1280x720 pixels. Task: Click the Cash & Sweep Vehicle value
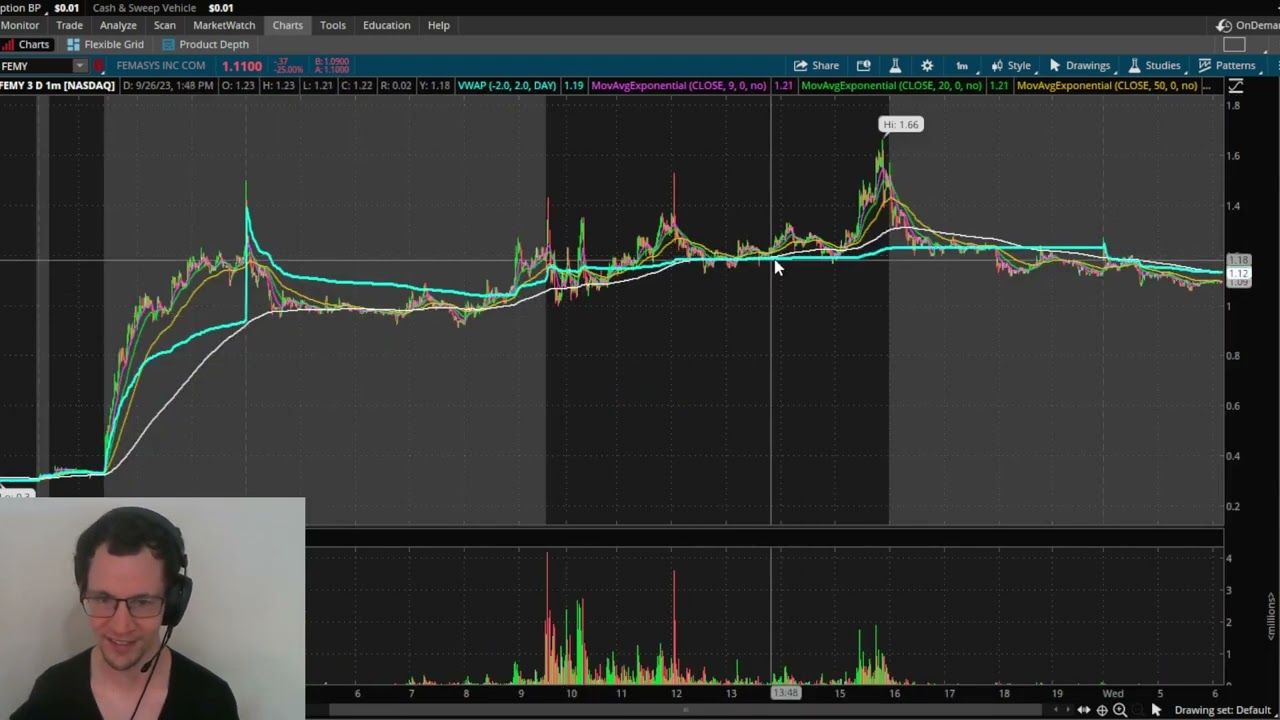221,8
